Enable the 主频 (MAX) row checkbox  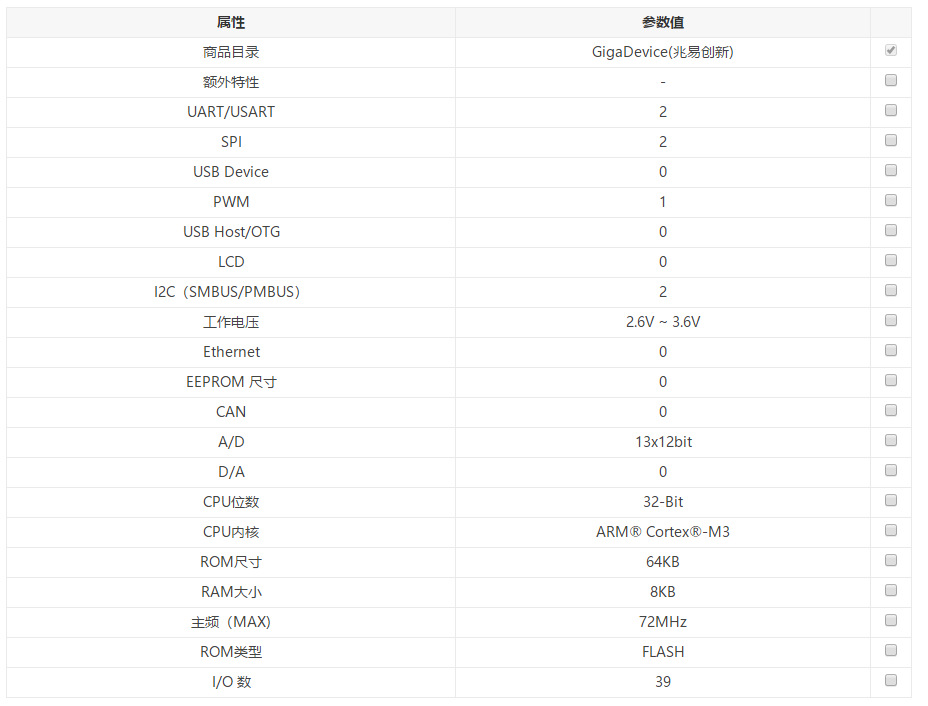(890, 621)
